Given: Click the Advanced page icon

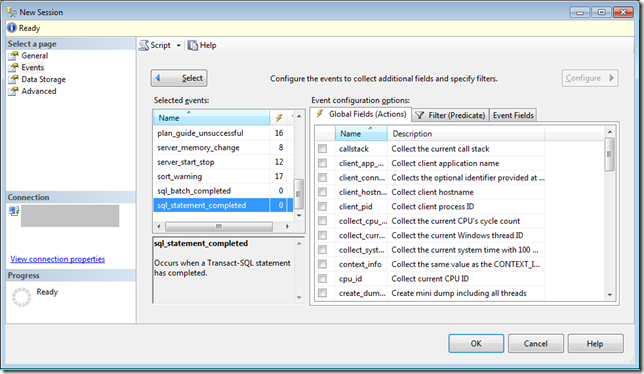Looking at the screenshot, I should (x=14, y=91).
